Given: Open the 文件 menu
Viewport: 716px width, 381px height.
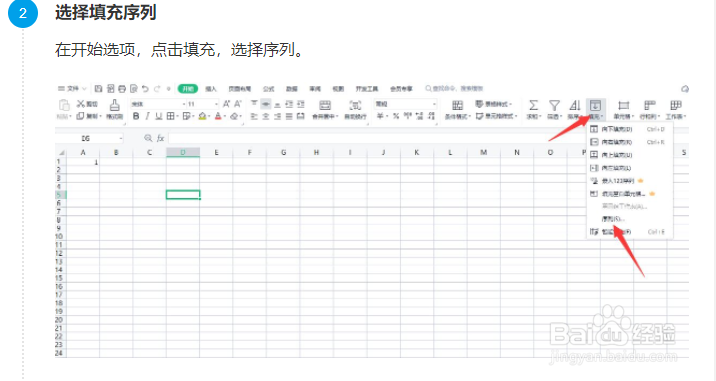Looking at the screenshot, I should [x=72, y=89].
